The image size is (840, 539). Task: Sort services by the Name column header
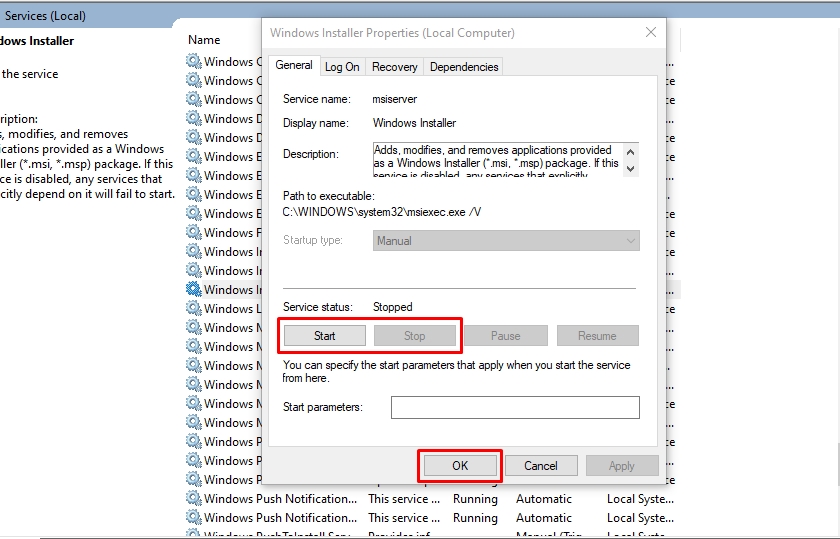(x=204, y=40)
